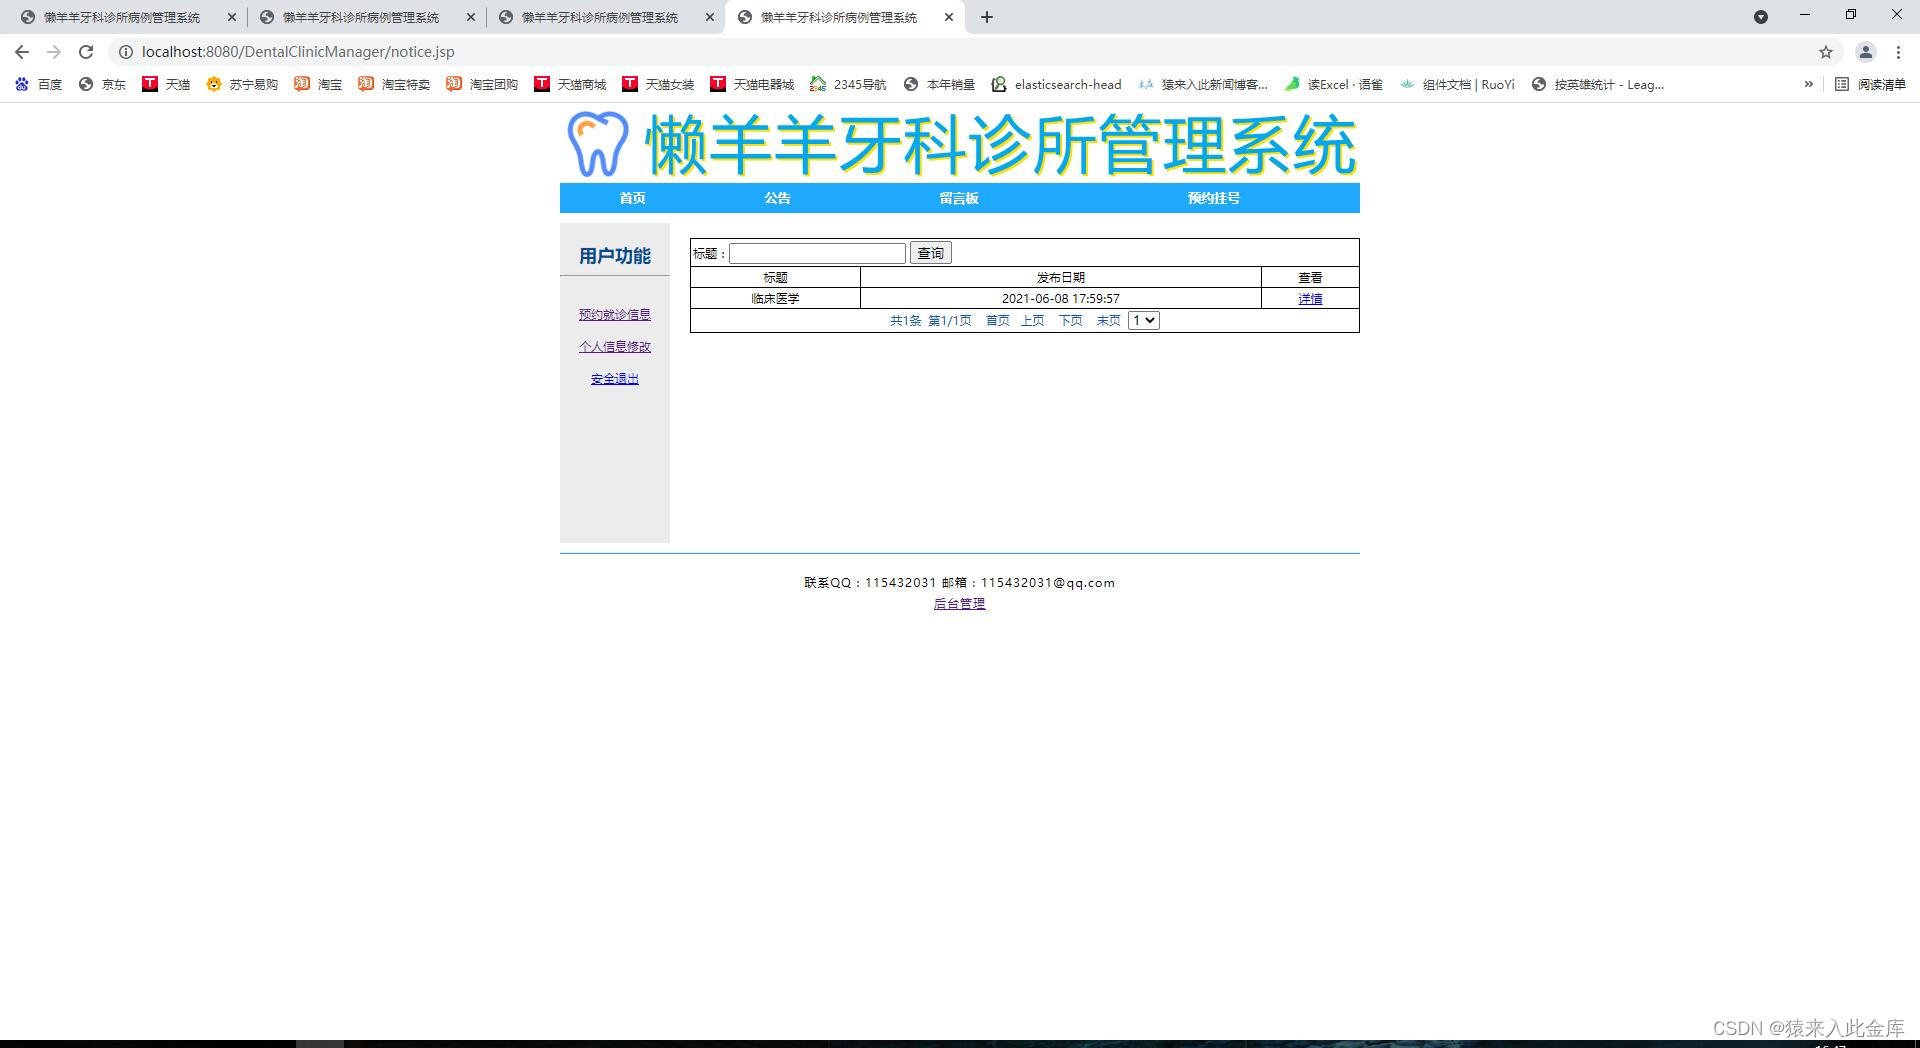Open the 苏宁易购 bookmark
This screenshot has width=1920, height=1048.
(x=242, y=85)
